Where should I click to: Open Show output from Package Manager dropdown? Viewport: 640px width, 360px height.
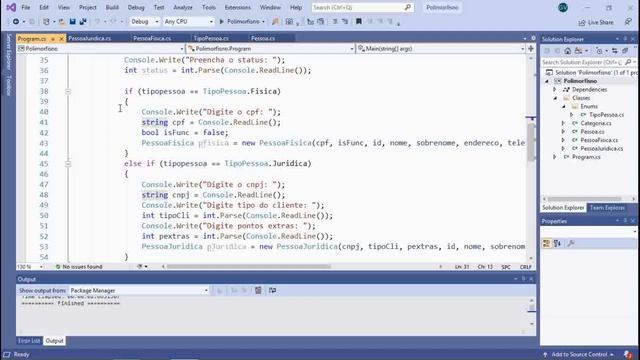coord(139,291)
